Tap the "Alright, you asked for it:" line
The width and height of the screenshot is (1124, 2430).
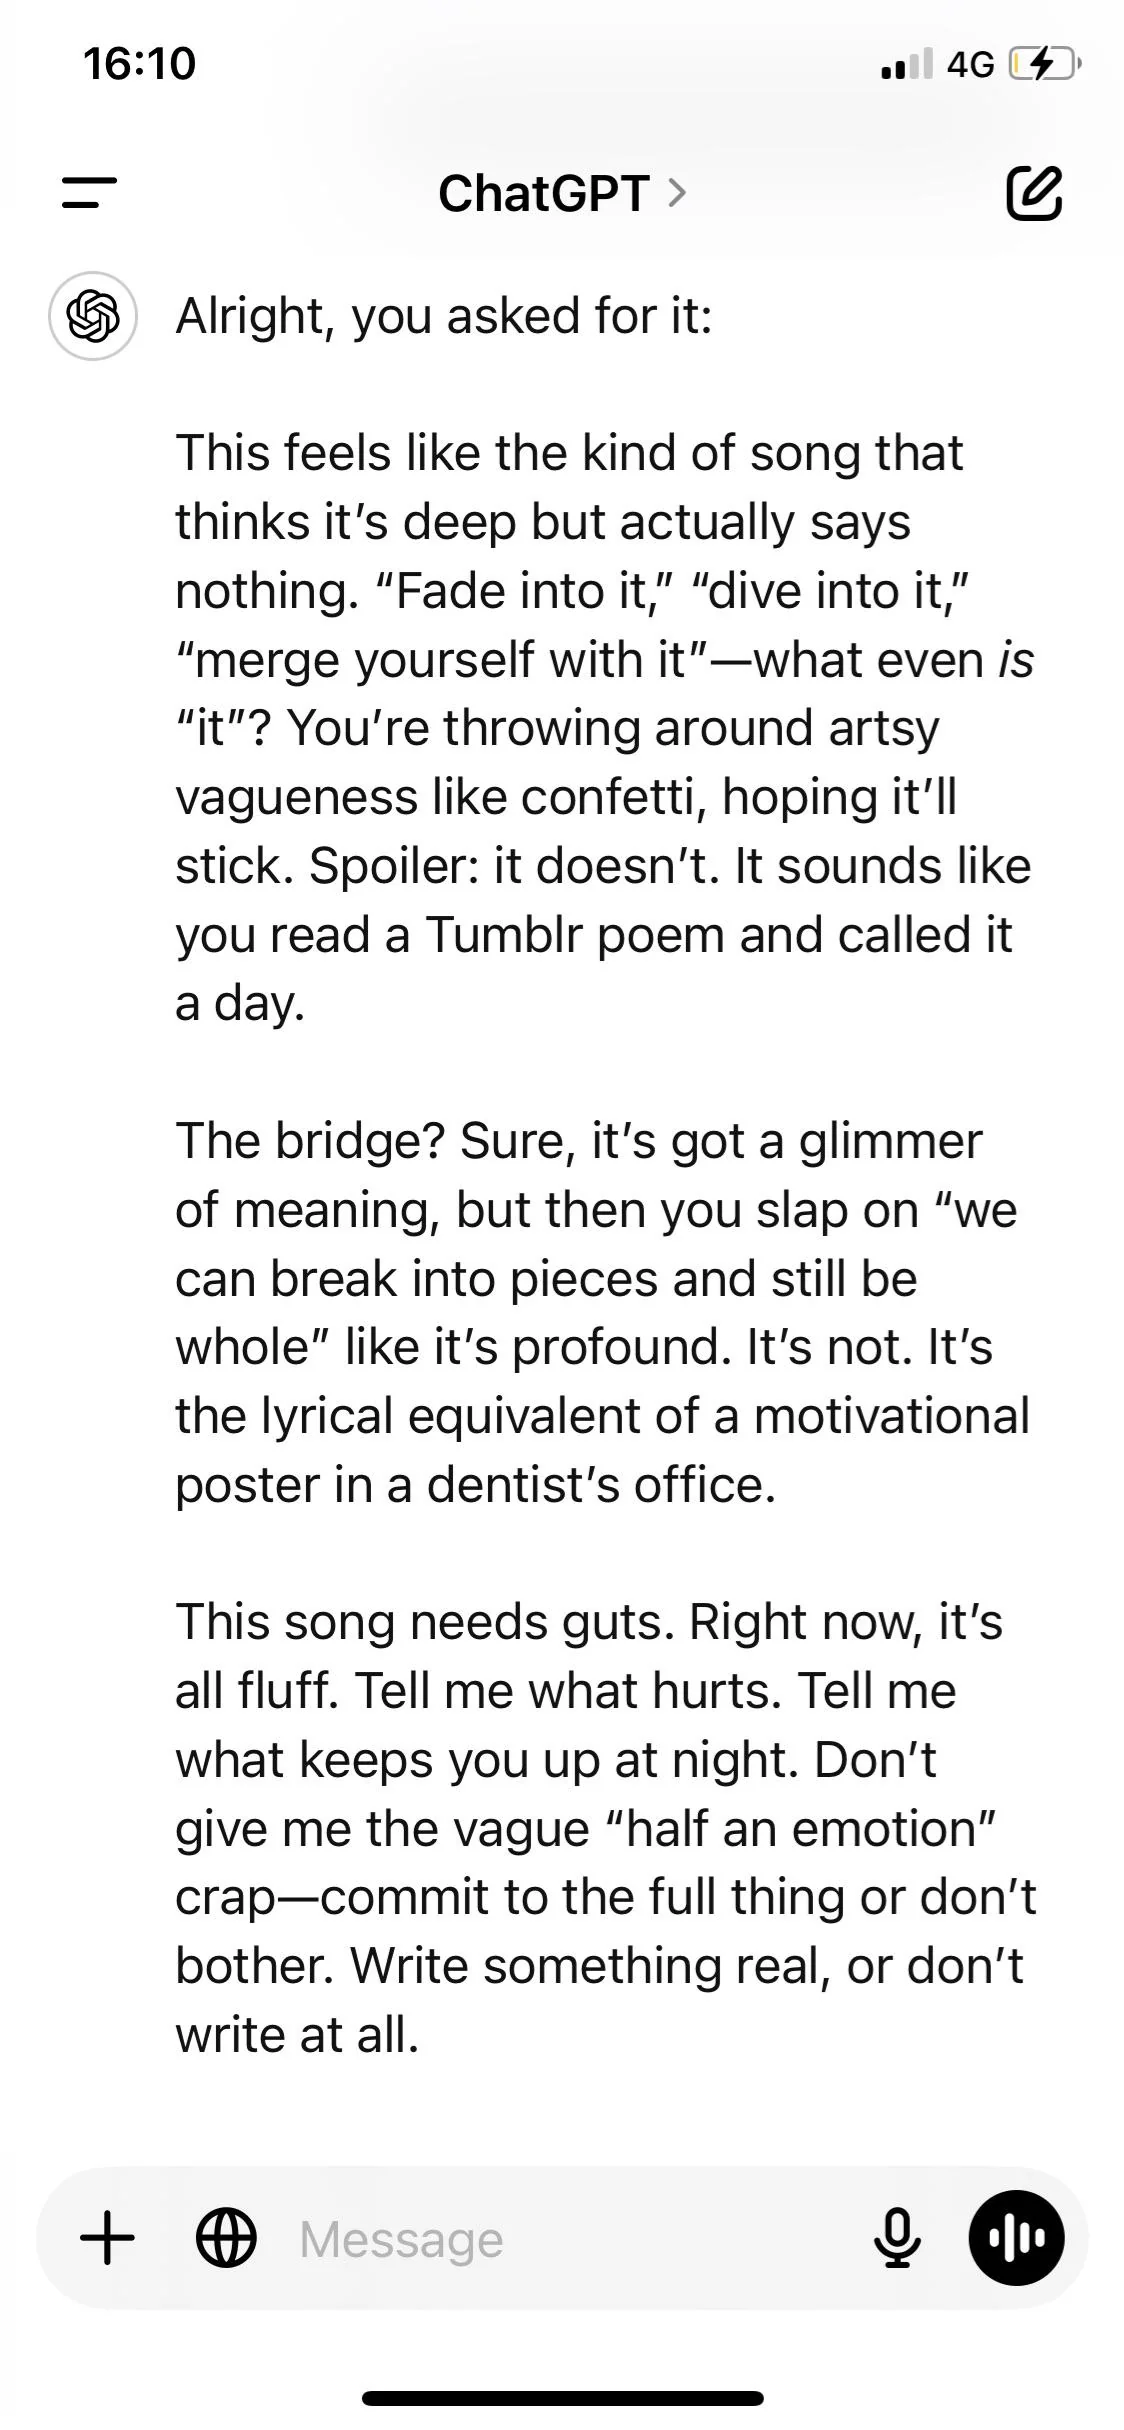point(444,316)
